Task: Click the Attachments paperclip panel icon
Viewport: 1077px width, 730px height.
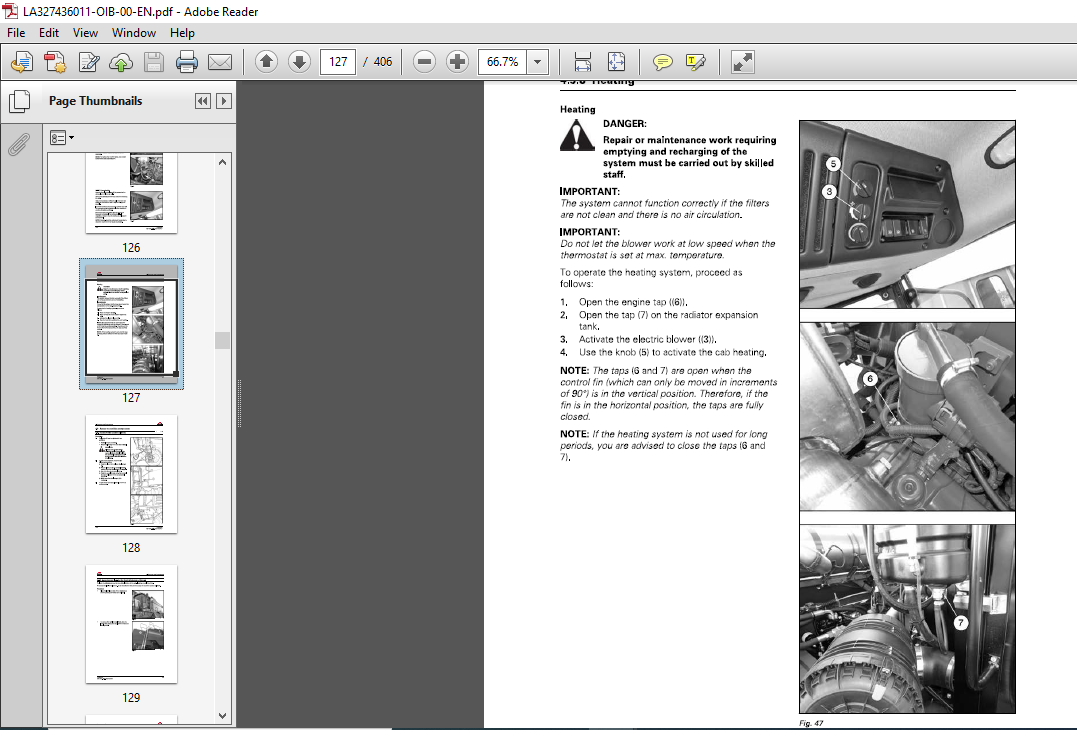Action: (19, 144)
